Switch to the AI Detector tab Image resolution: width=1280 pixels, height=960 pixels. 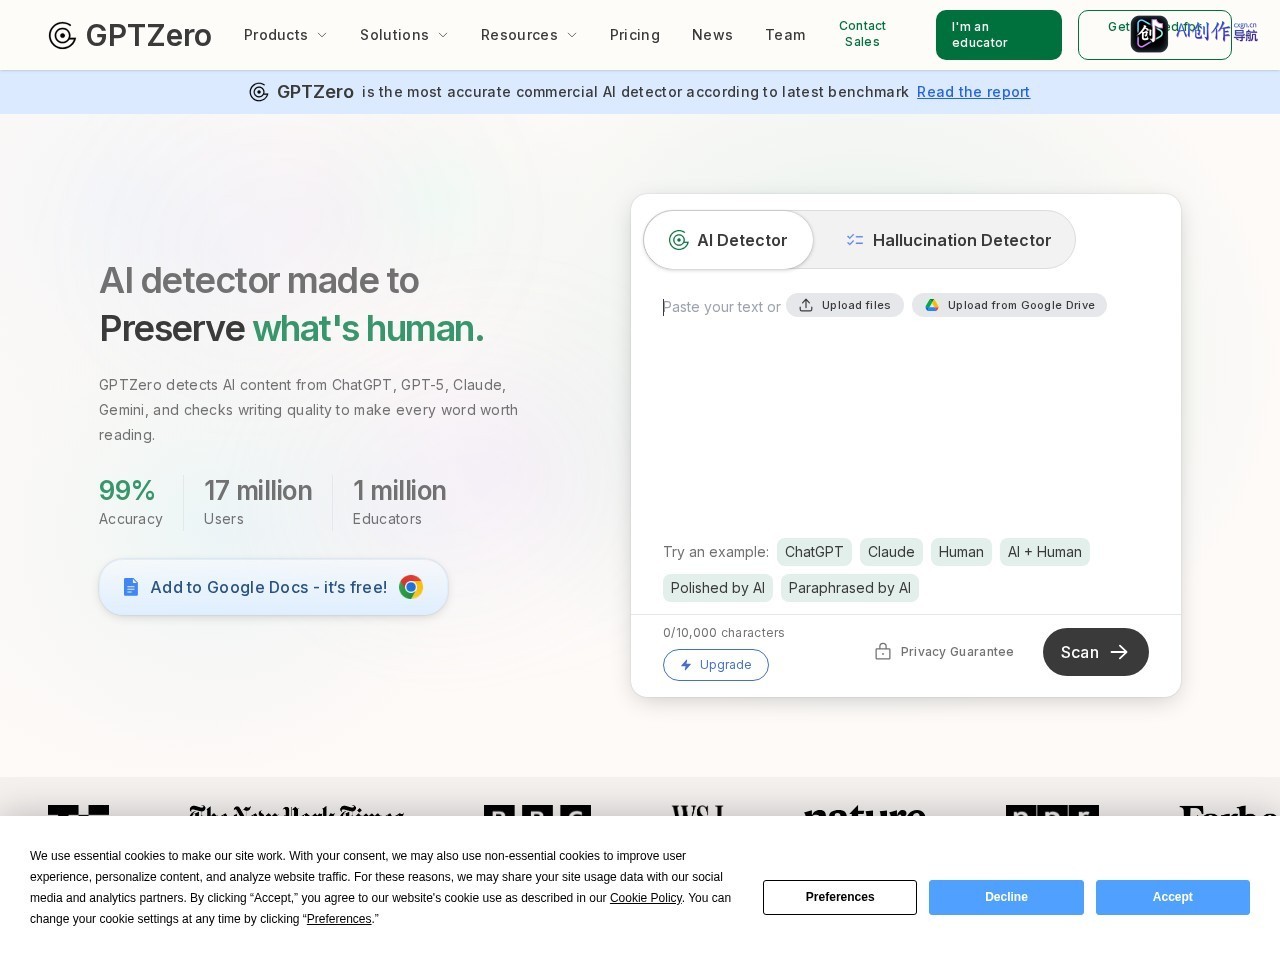[728, 240]
